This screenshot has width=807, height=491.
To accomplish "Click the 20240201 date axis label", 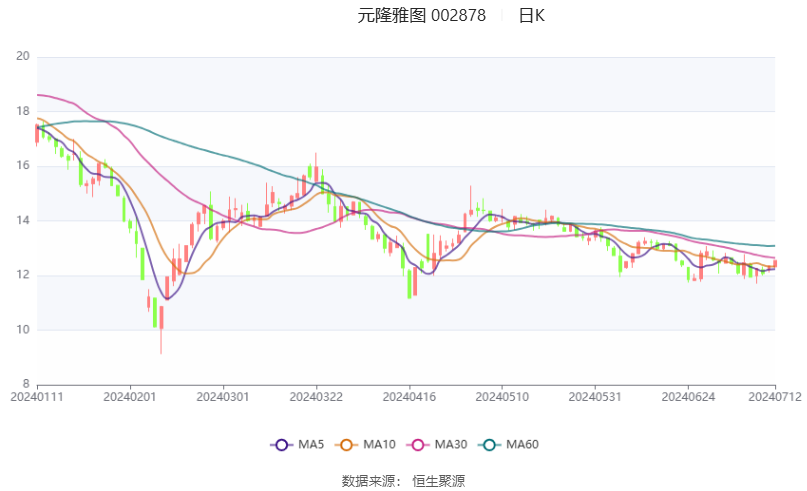I will point(130,397).
